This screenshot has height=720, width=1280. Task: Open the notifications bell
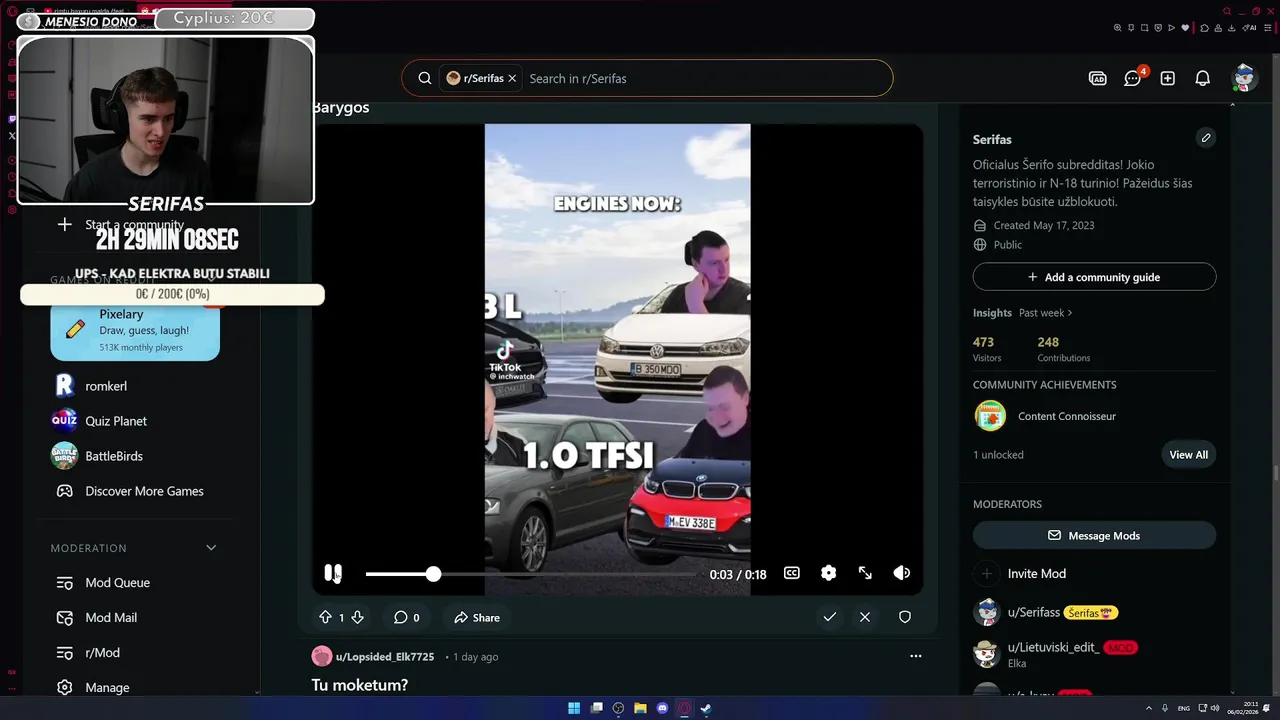click(x=1203, y=78)
